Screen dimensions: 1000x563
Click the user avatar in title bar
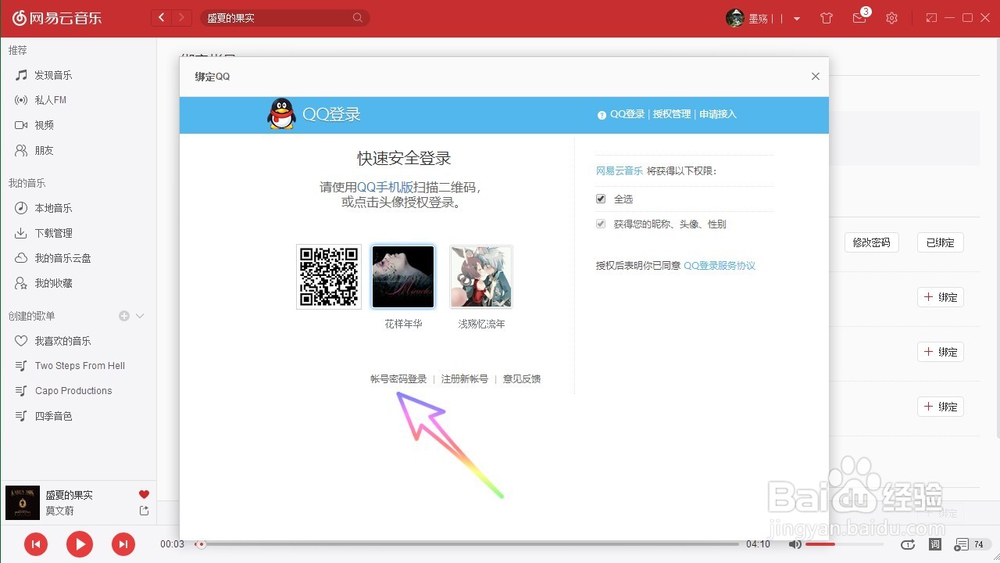(x=735, y=18)
